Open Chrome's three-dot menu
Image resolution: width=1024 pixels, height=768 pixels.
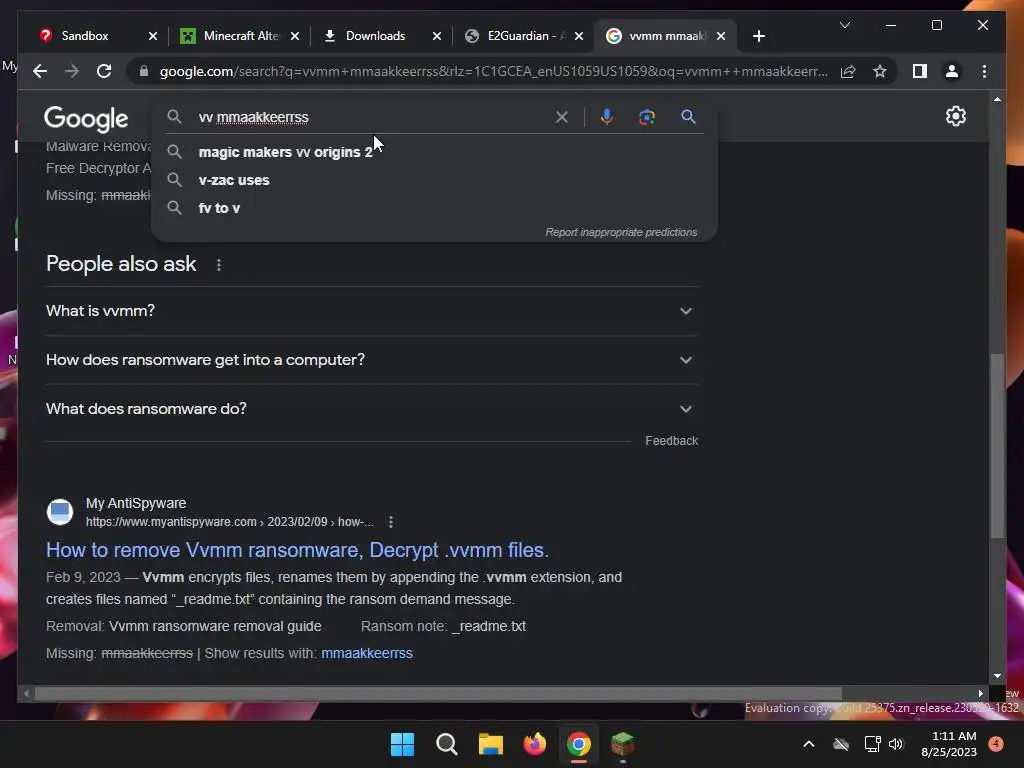[x=984, y=71]
